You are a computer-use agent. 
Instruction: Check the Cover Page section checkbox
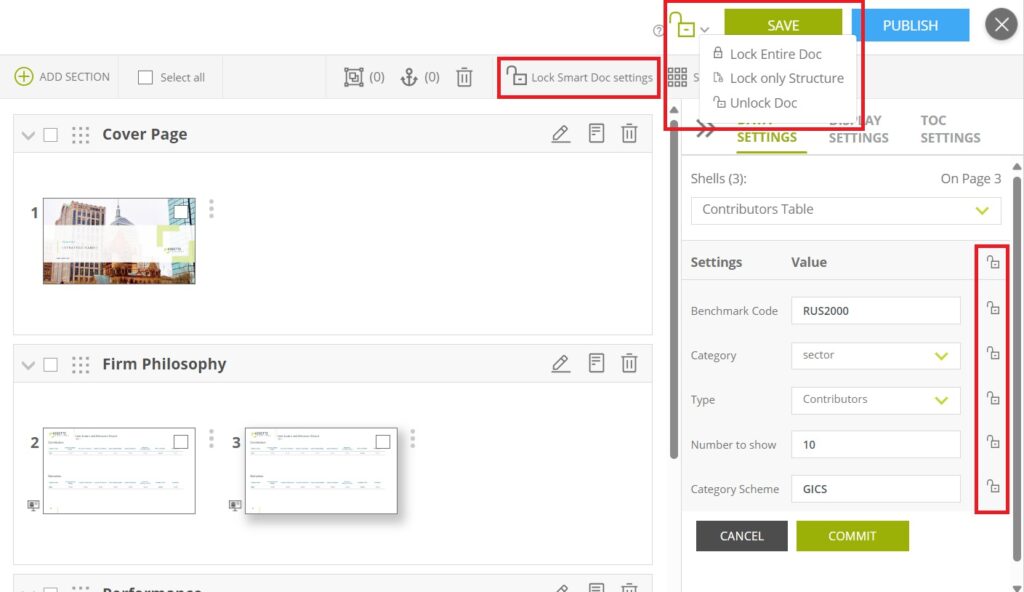50,135
